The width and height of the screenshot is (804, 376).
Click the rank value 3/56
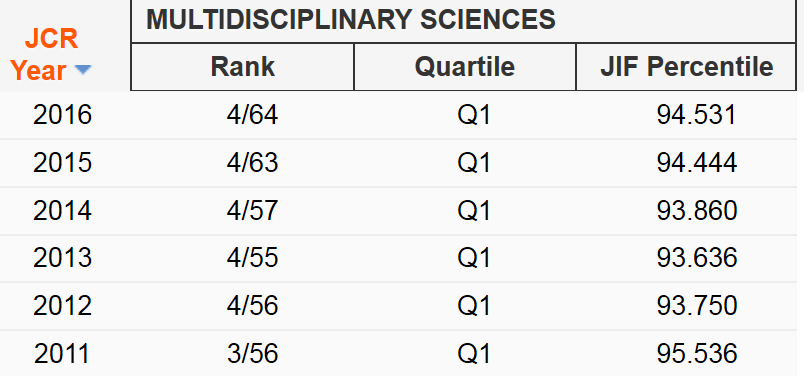pyautogui.click(x=252, y=354)
